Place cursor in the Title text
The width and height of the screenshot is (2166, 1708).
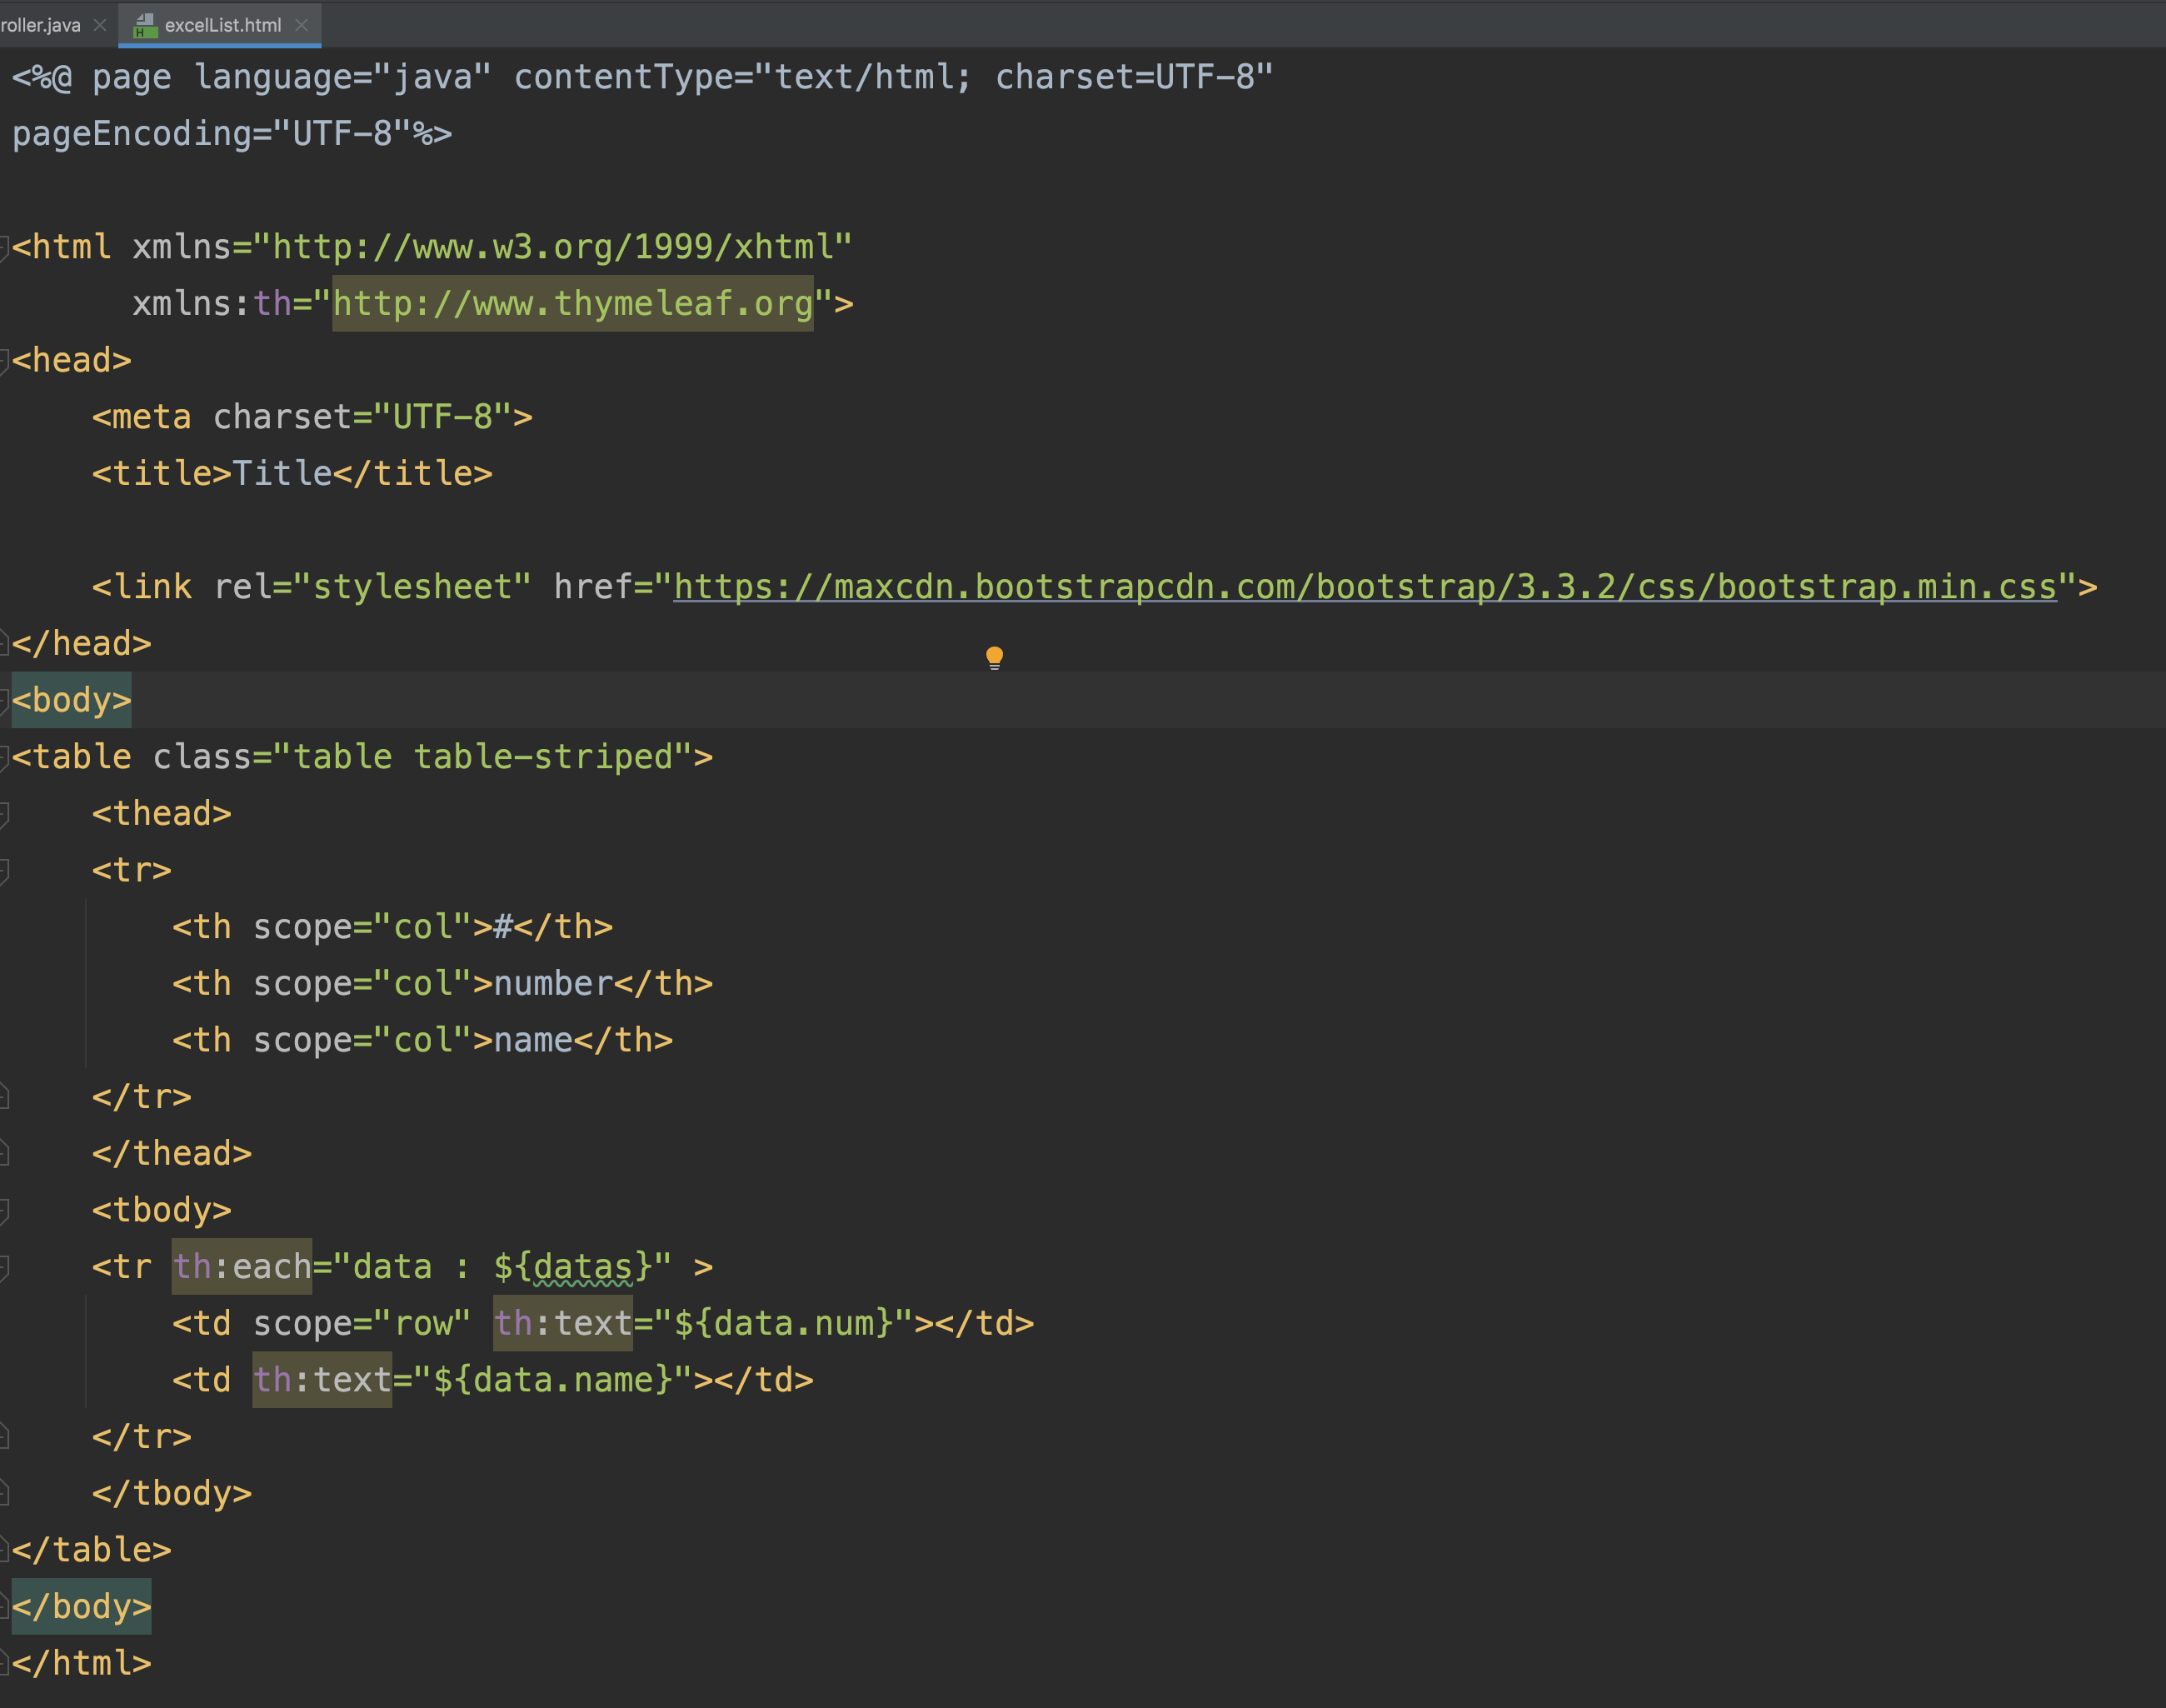(281, 473)
